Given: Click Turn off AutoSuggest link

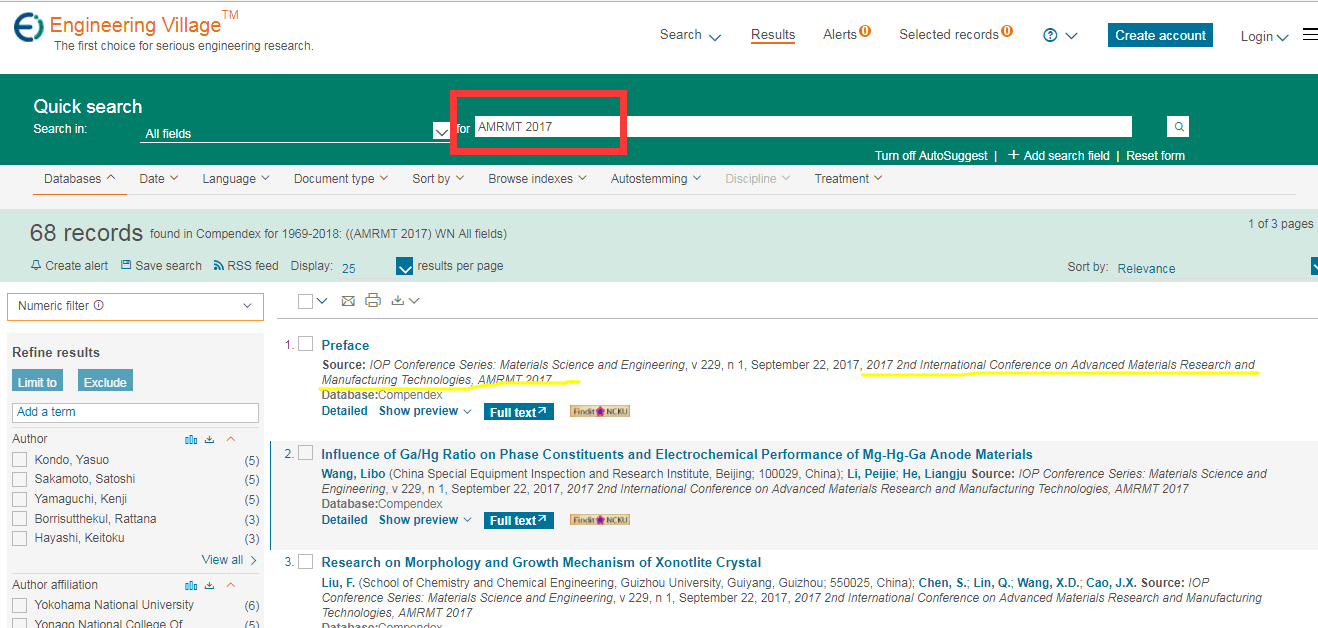Looking at the screenshot, I should point(930,156).
